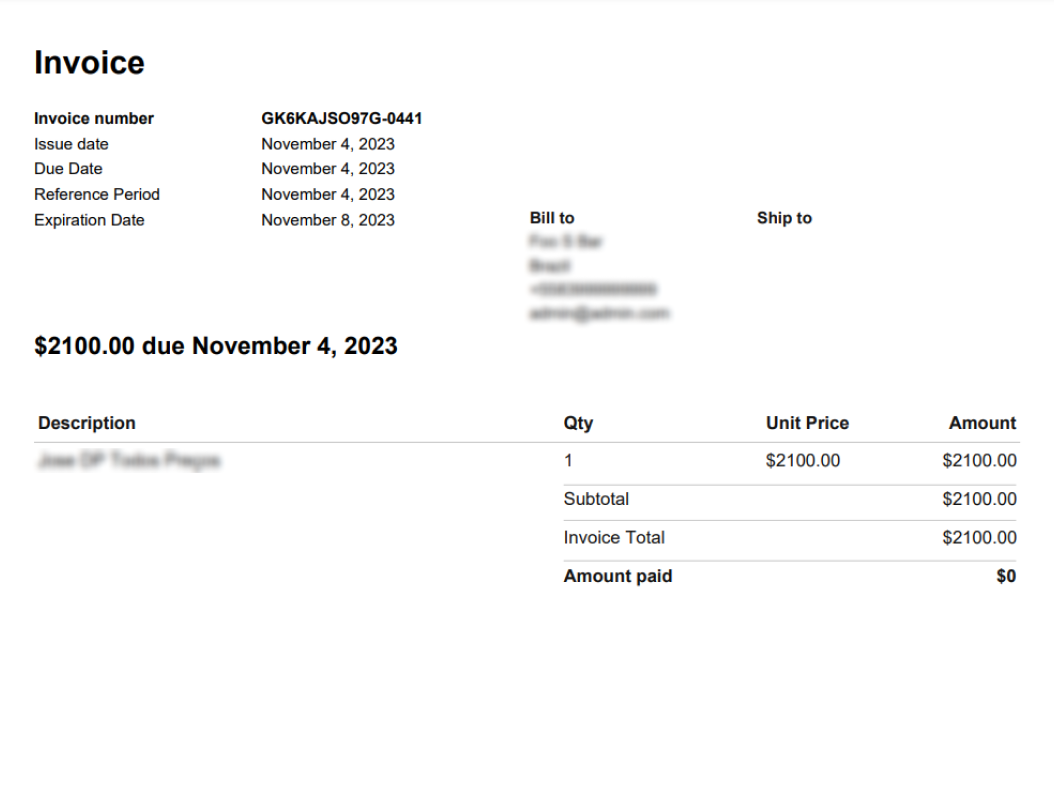Click the $2100.00 due November 4 heading
This screenshot has height=800, width=1054.
216,346
